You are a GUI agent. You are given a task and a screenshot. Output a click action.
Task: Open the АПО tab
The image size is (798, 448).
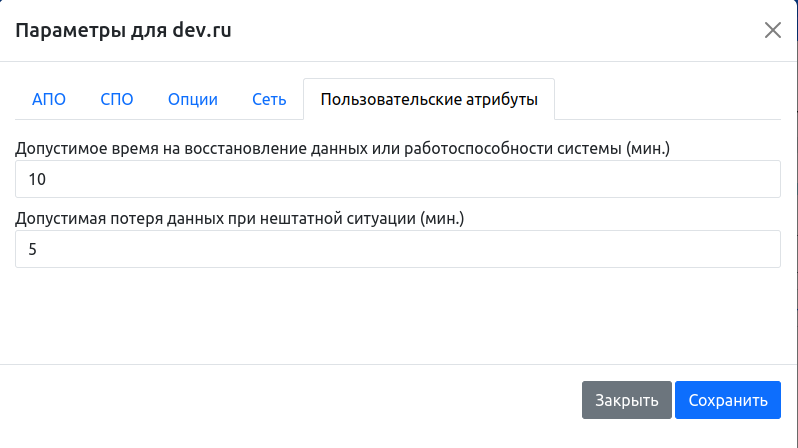[x=49, y=99]
